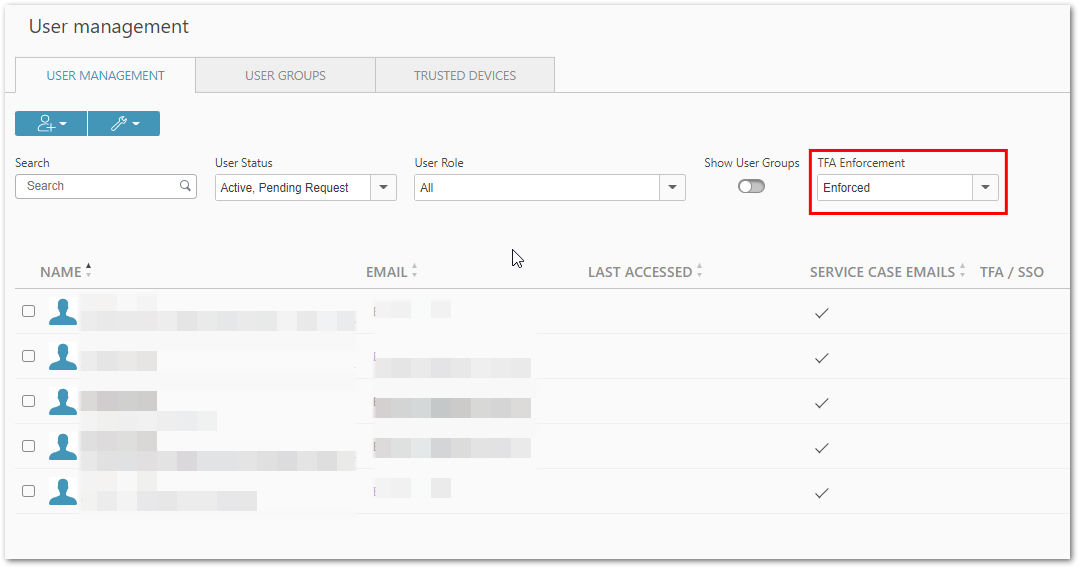Open the add user button menu
This screenshot has width=1079, height=568.
pos(51,123)
